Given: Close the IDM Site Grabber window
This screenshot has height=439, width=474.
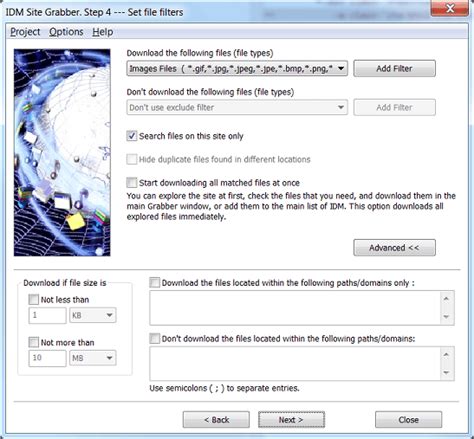Looking at the screenshot, I should 450,8.
